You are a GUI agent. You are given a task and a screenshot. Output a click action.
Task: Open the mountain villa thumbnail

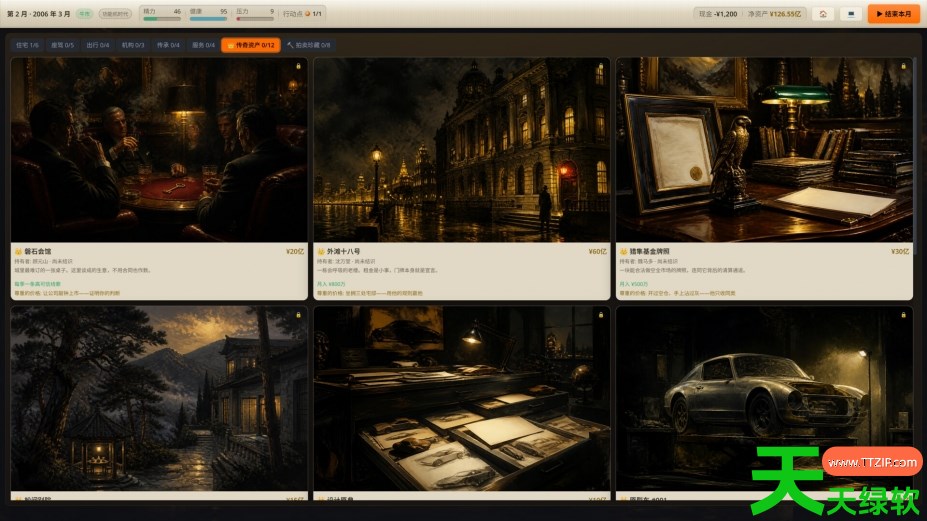[159, 398]
